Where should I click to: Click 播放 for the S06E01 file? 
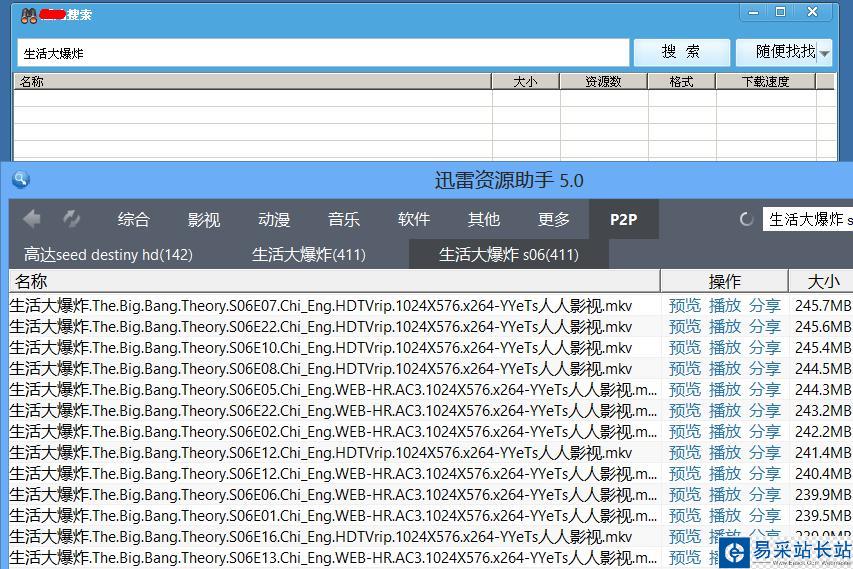[x=725, y=516]
